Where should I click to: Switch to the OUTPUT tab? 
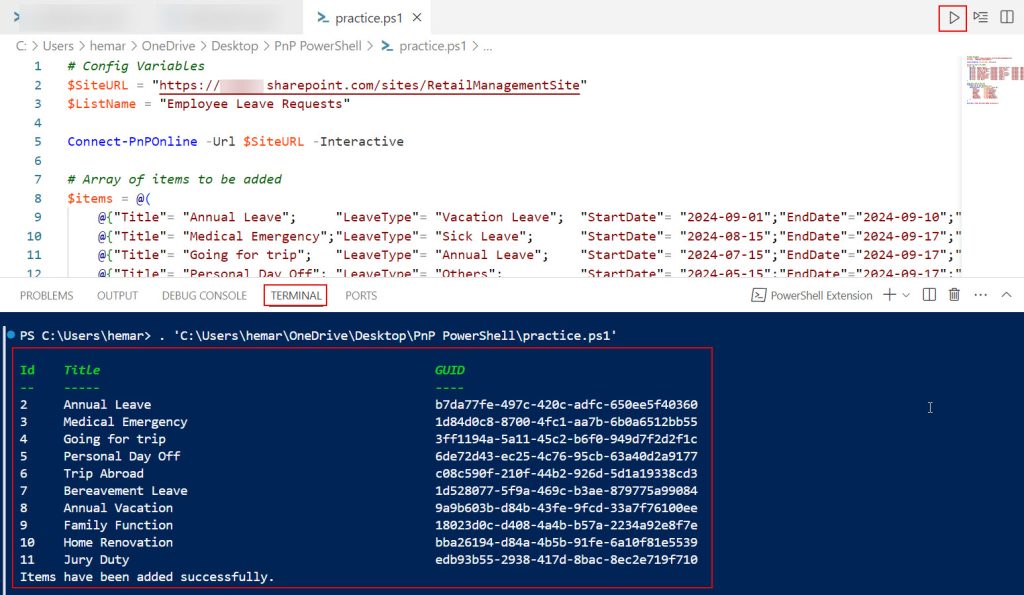[118, 296]
